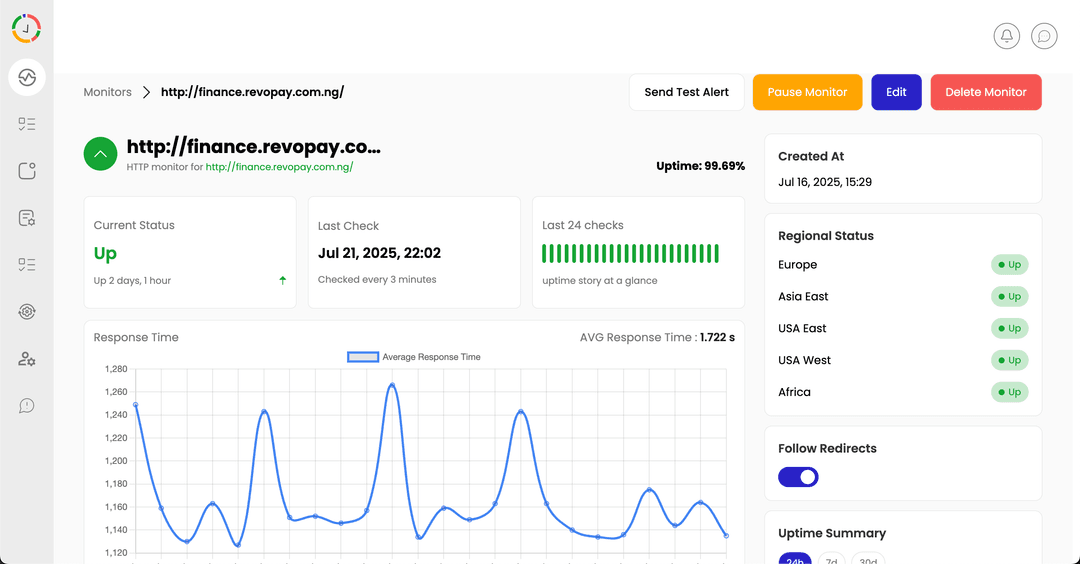Open the lower checklist sidebar icon
This screenshot has width=1080, height=564.
tap(27, 264)
